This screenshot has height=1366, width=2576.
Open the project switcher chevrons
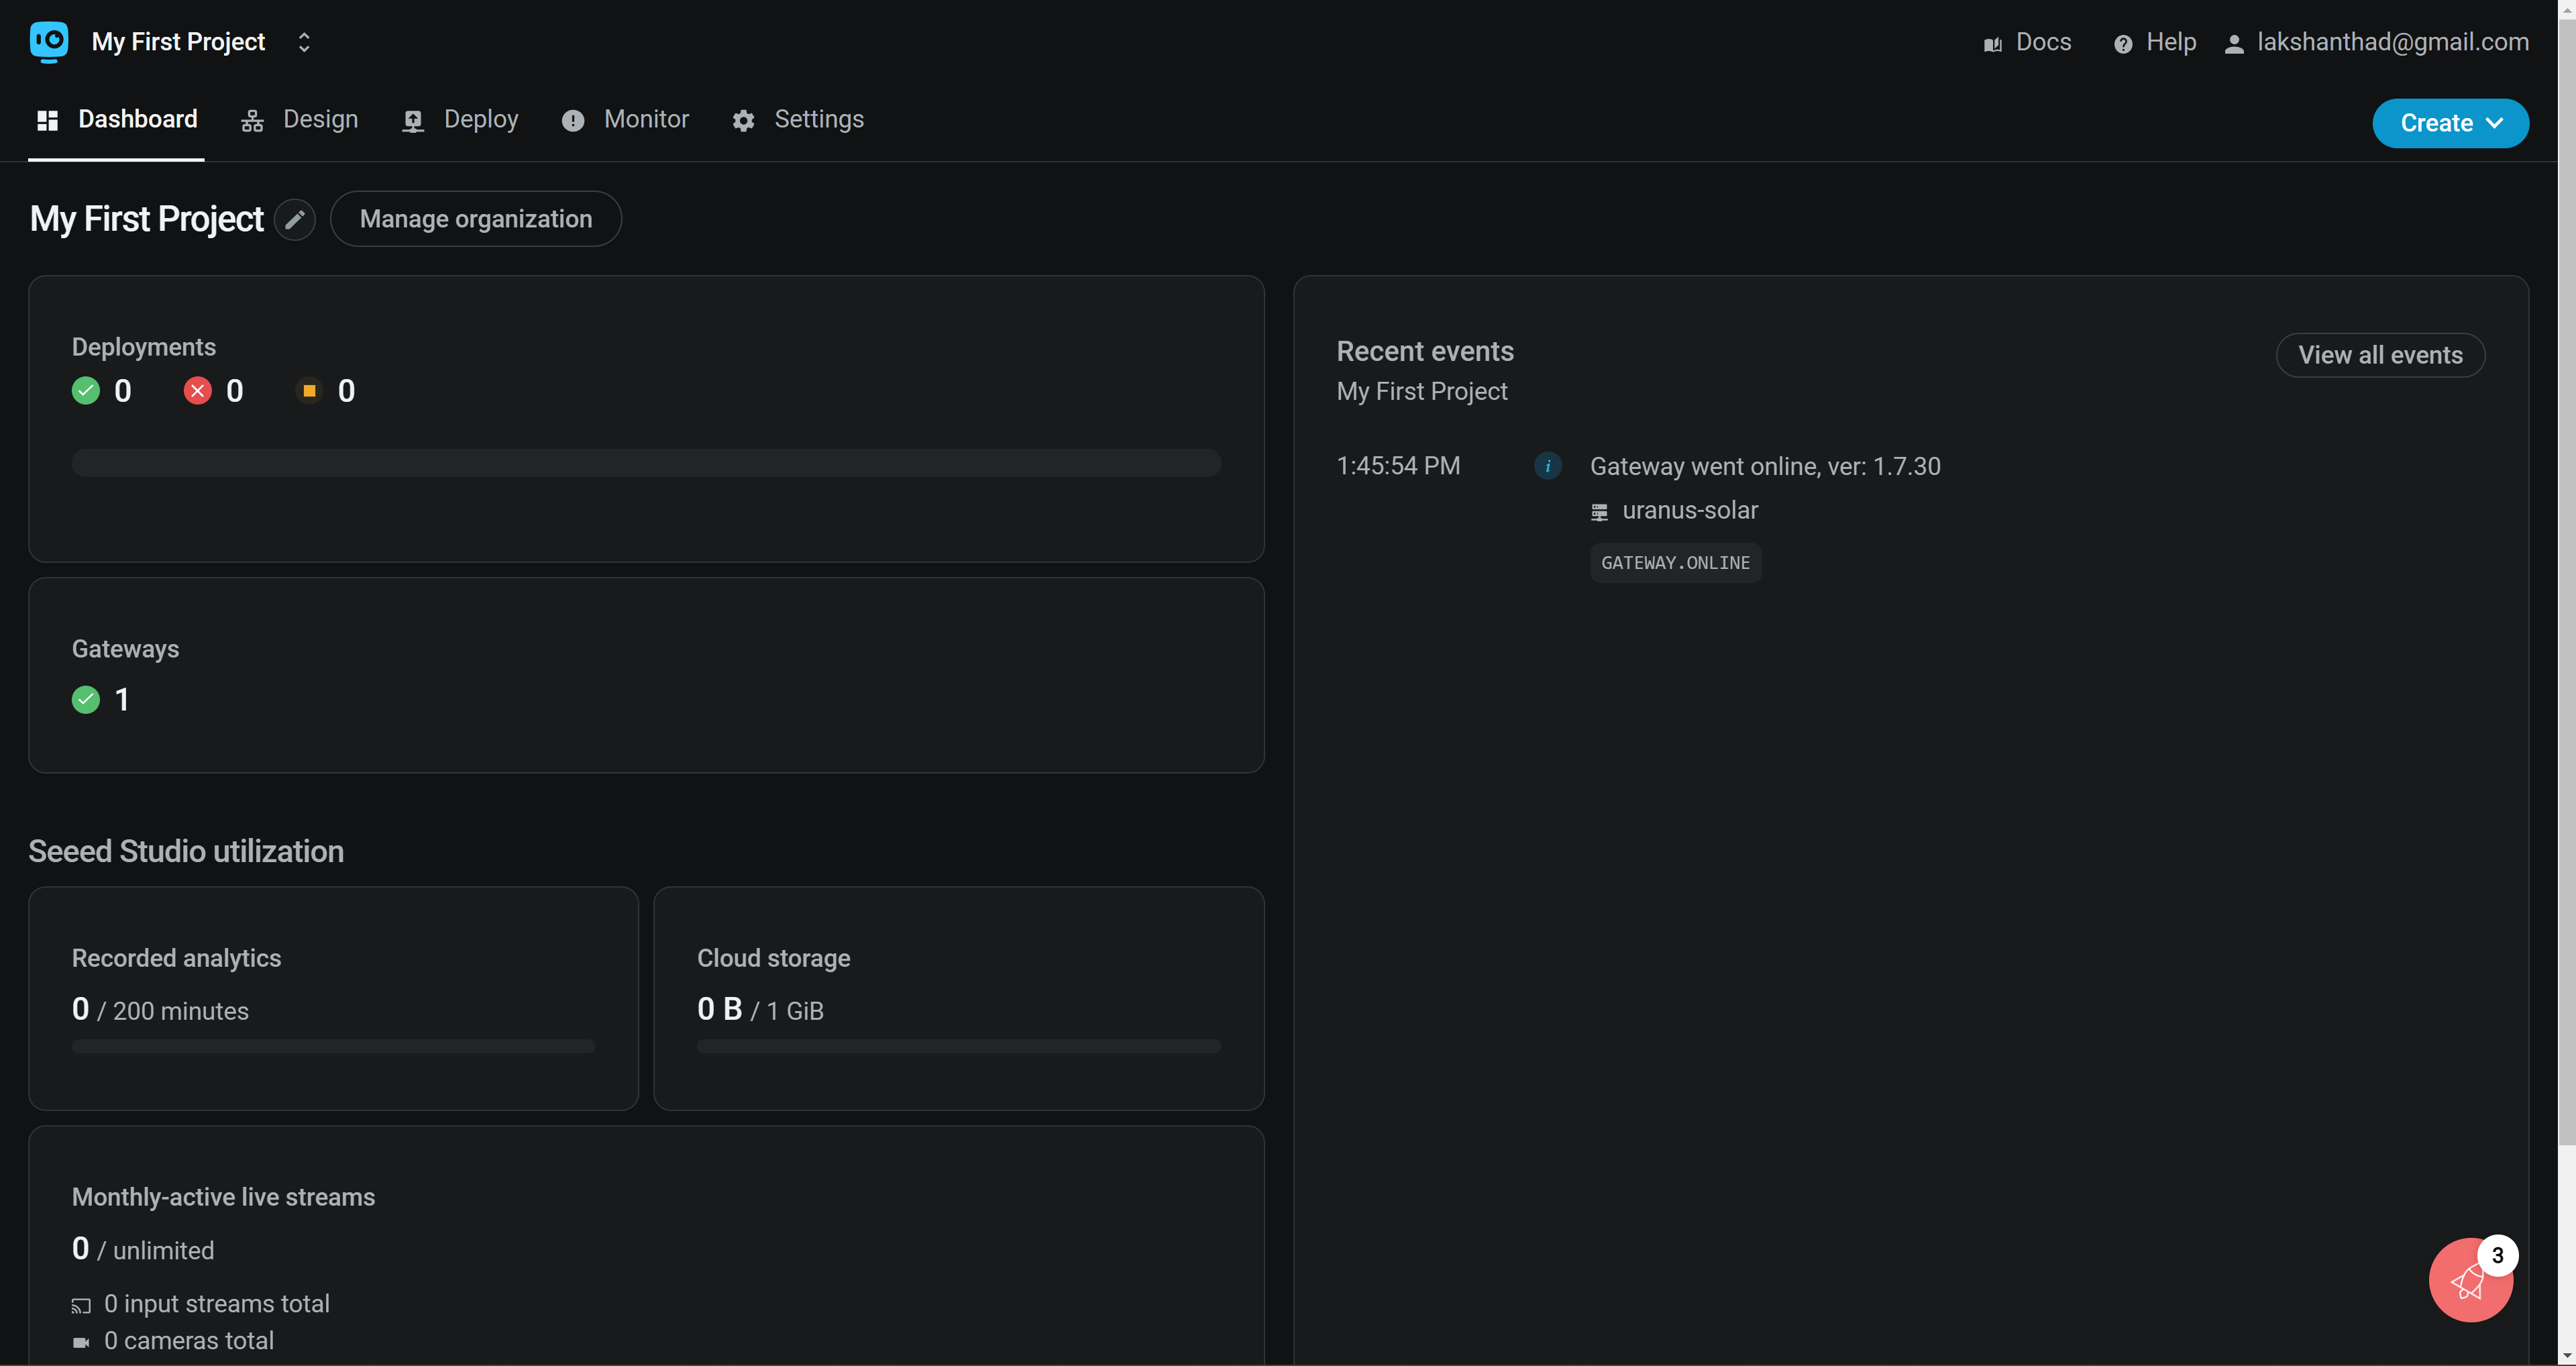(x=304, y=42)
